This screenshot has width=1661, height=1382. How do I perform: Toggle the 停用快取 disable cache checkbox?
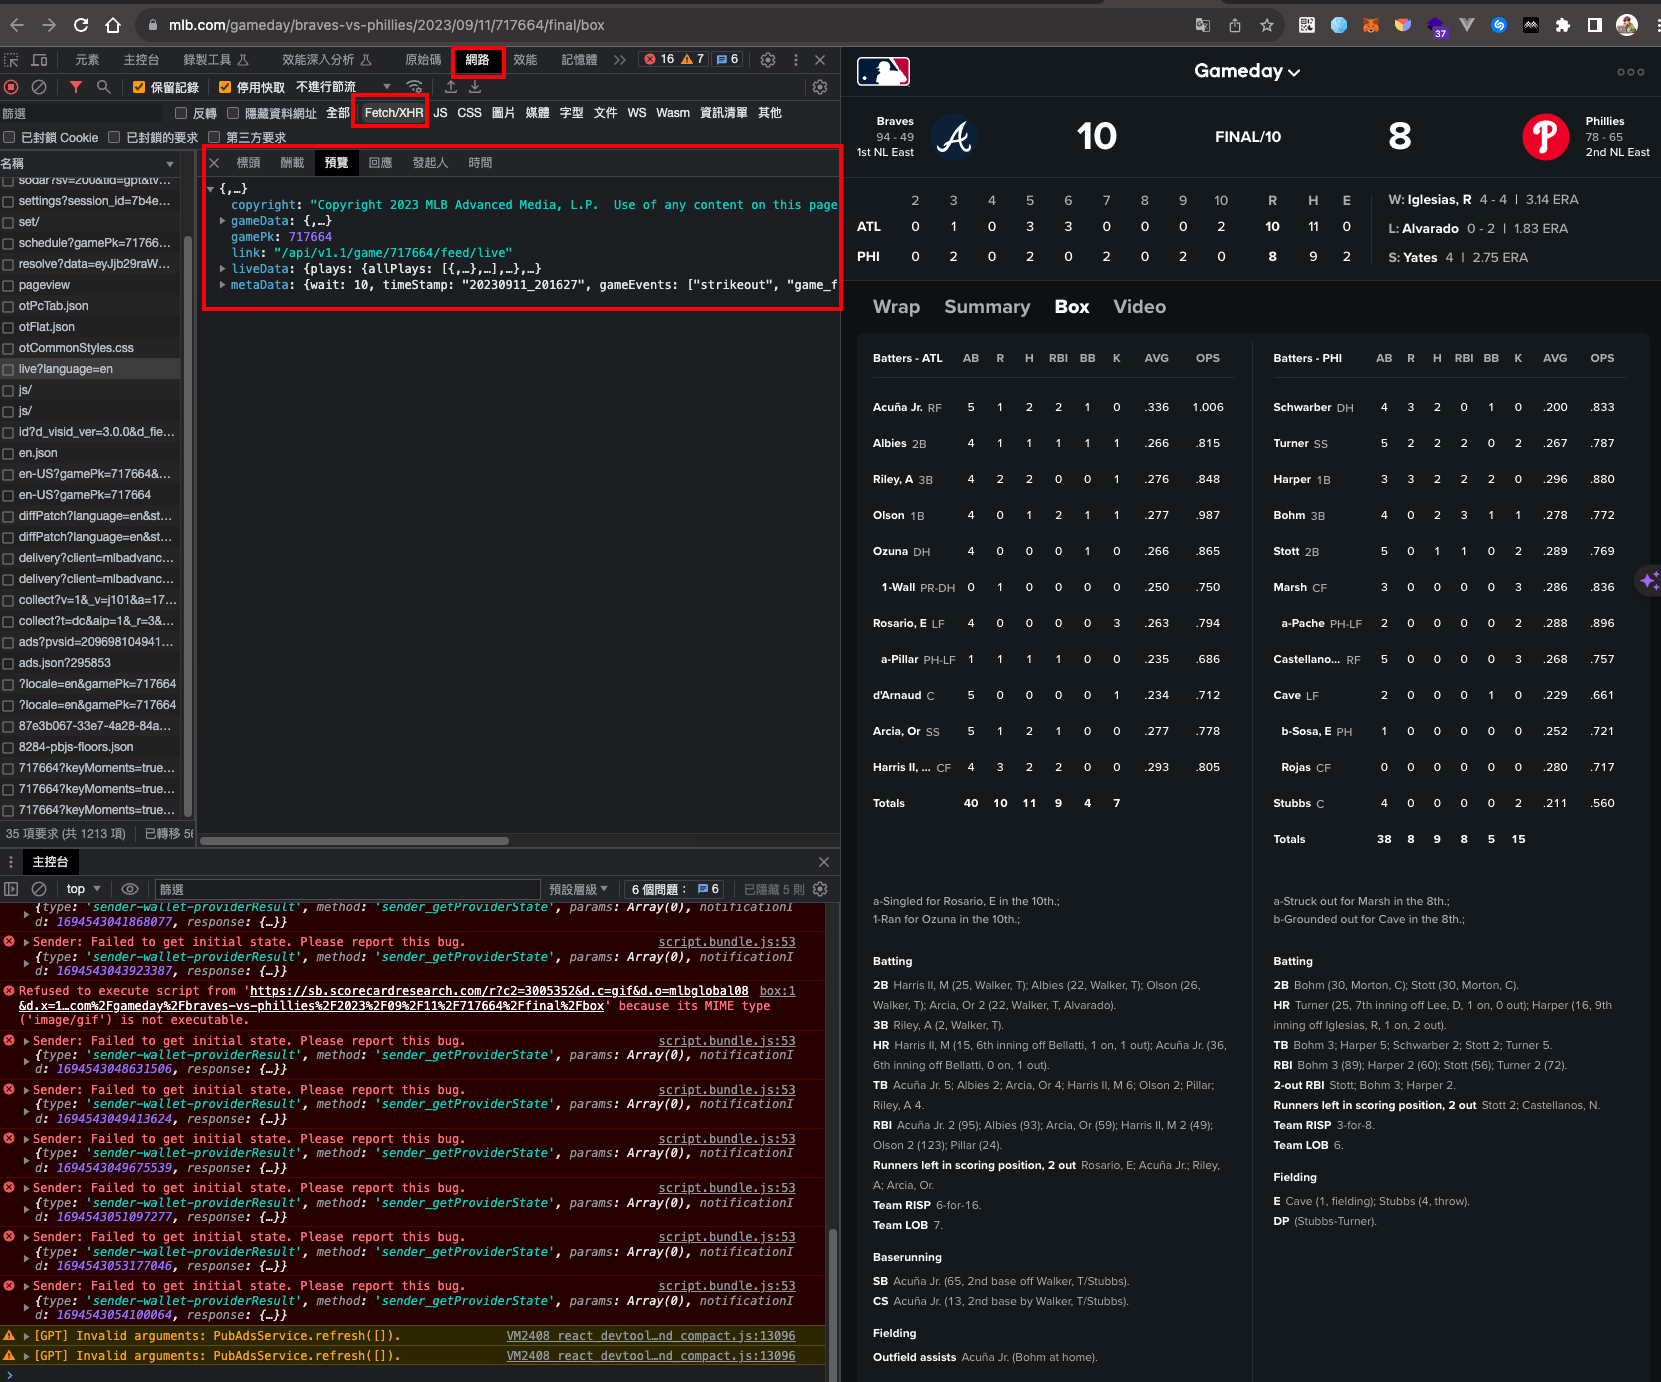[x=225, y=87]
